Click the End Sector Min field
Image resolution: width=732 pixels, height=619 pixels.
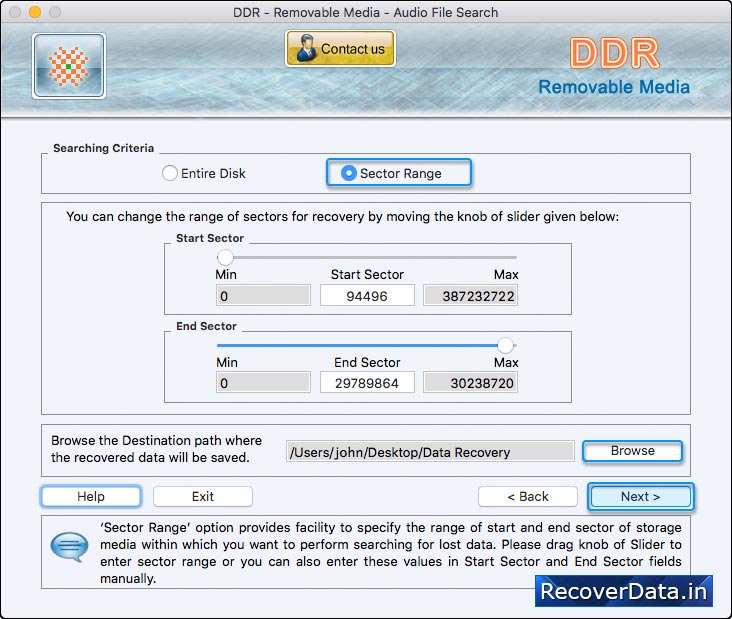pyautogui.click(x=263, y=383)
